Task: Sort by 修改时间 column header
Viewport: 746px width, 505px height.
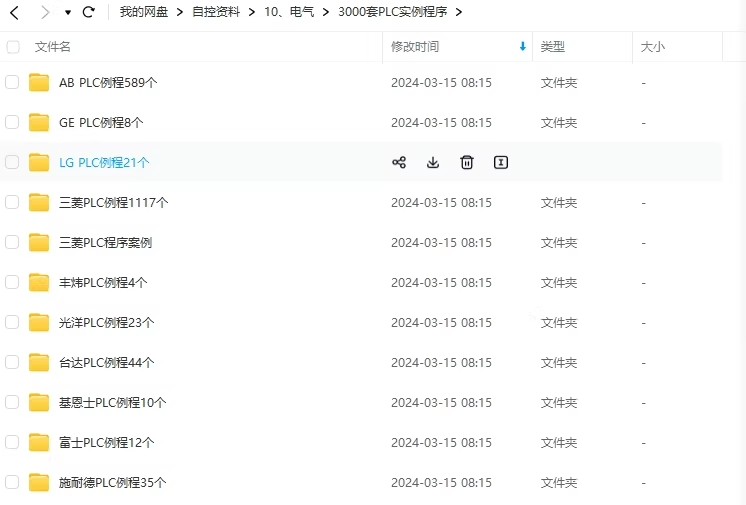Action: pyautogui.click(x=415, y=47)
